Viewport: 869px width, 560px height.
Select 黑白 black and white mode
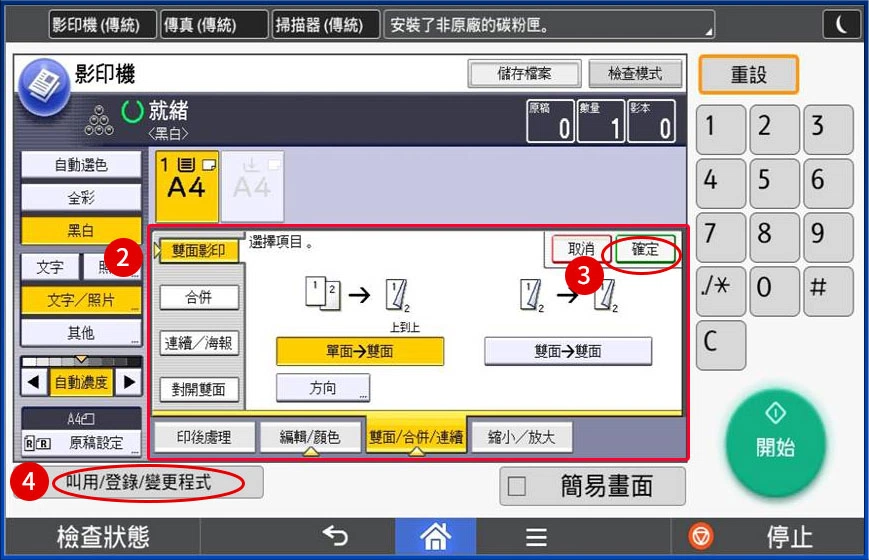pos(81,230)
